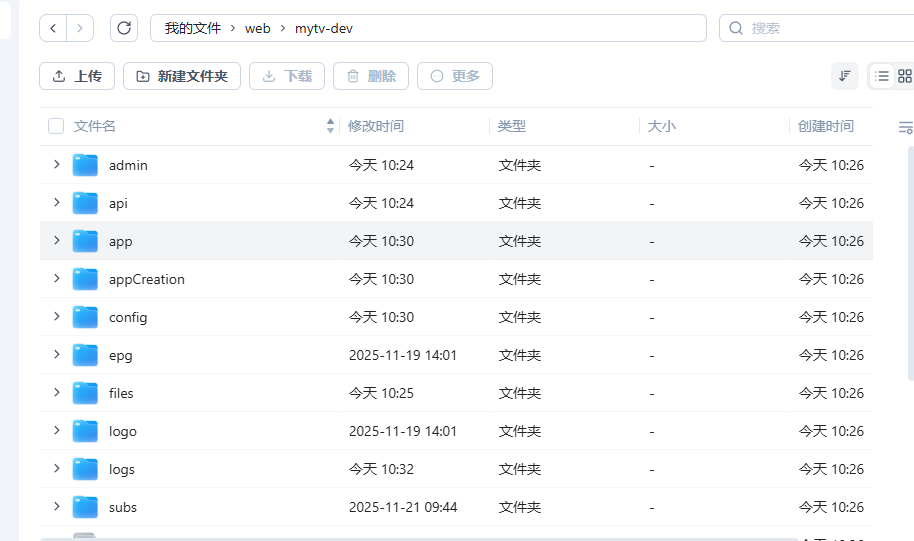Expand the api folder row
Screen dimensions: 914x541
[57, 202]
